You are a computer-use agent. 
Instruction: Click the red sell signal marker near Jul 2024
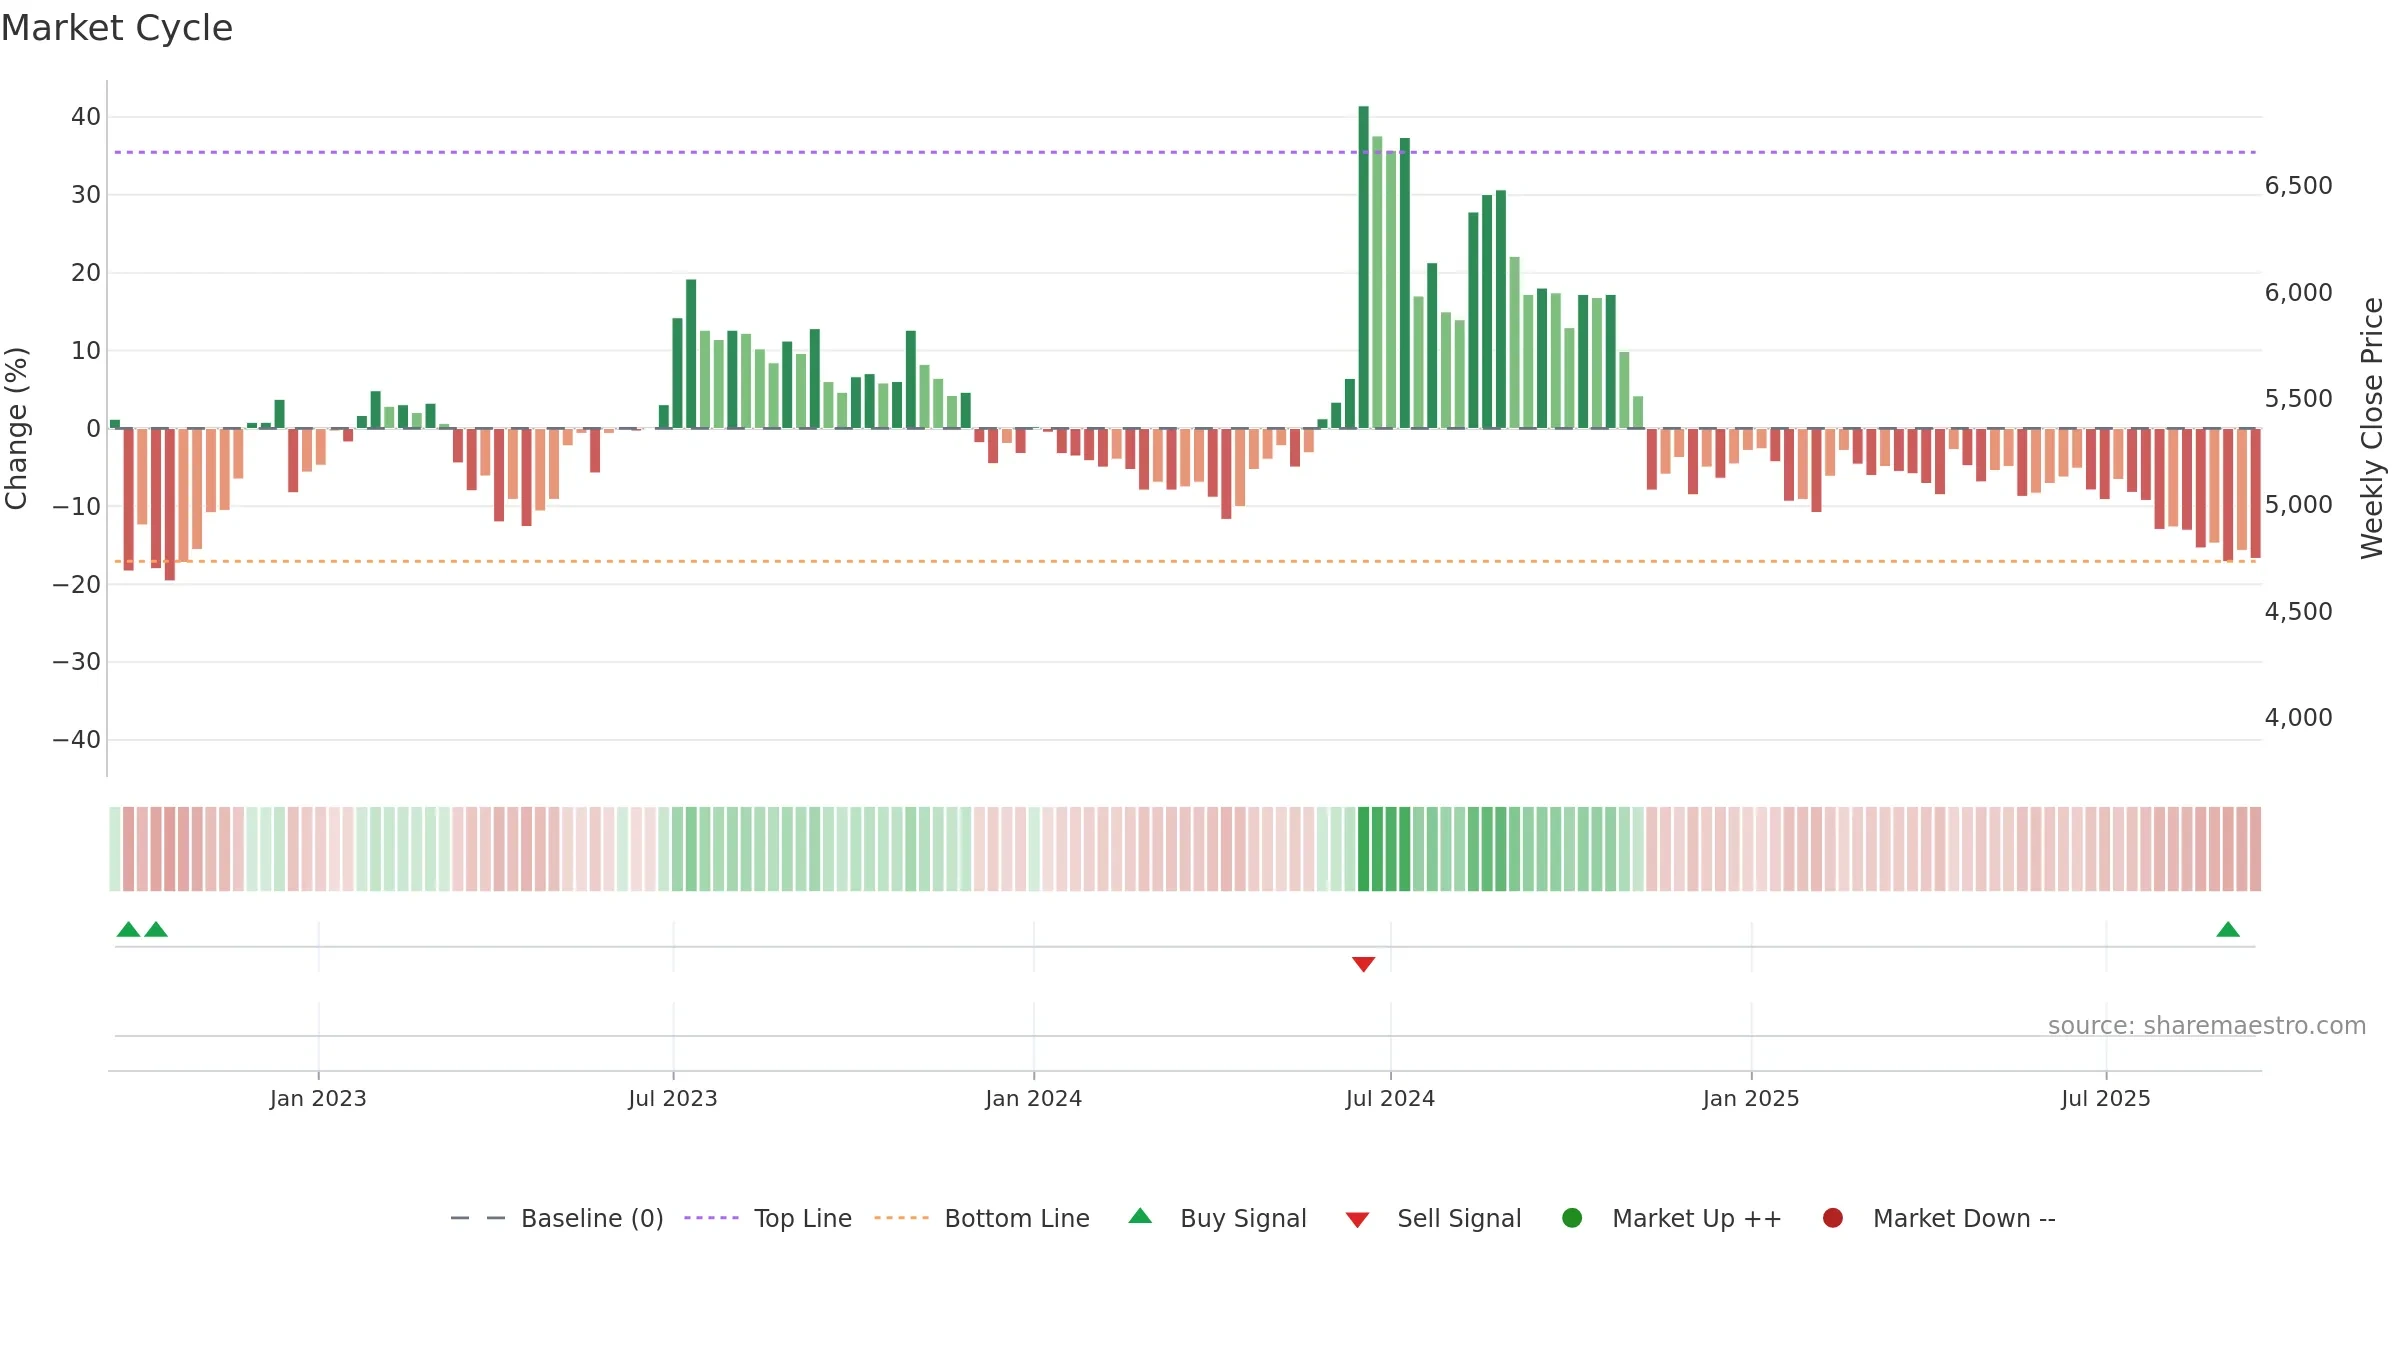(x=1363, y=964)
